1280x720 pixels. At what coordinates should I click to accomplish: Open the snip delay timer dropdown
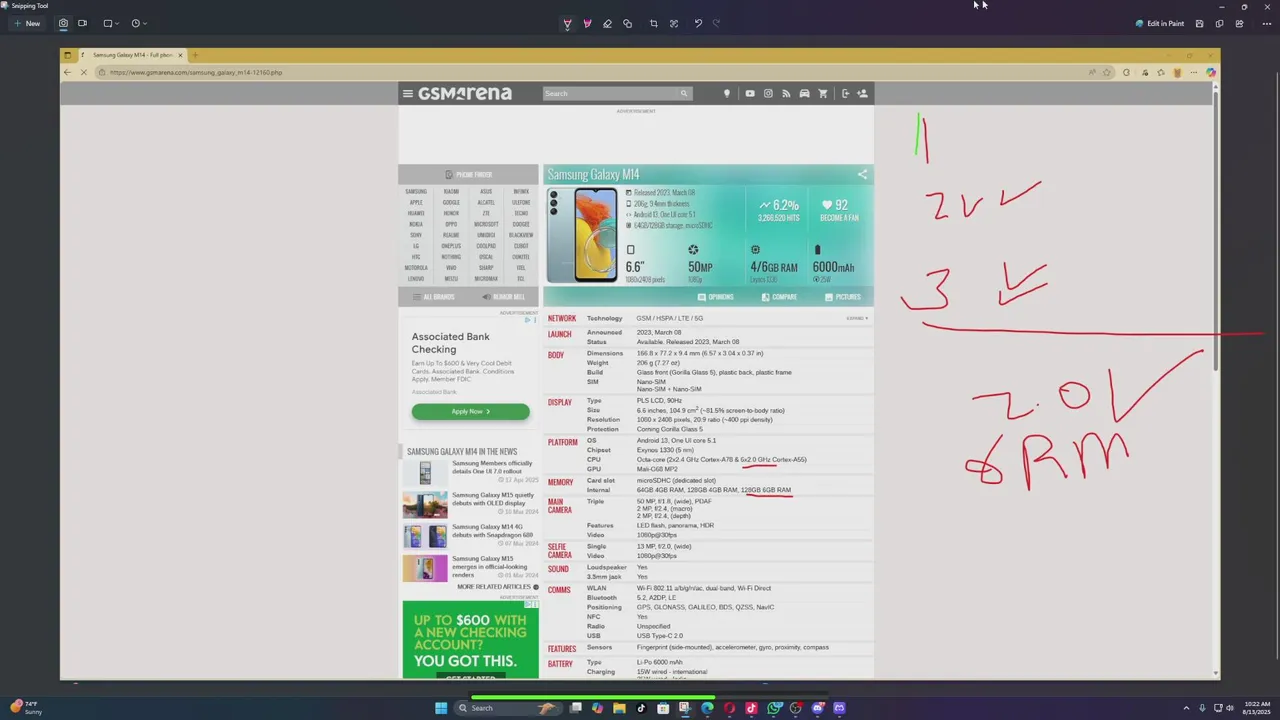(139, 23)
